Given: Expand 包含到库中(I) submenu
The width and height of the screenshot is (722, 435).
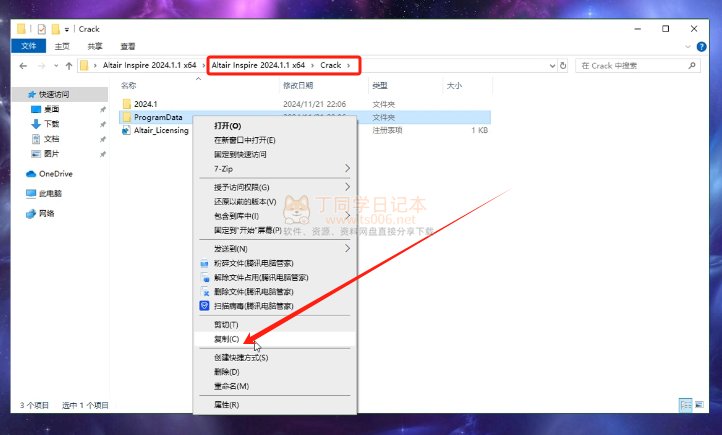Looking at the screenshot, I should (x=275, y=216).
